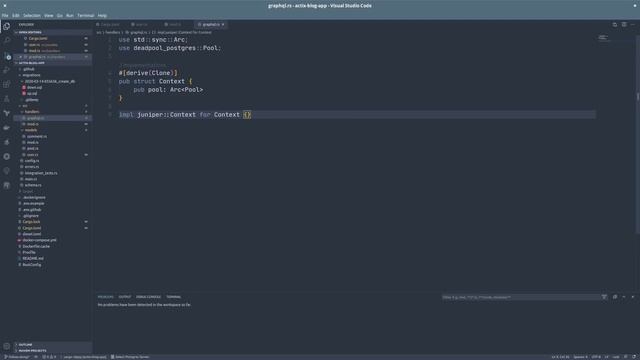Click the filter funnel icon in Problems panel

[x=604, y=297]
